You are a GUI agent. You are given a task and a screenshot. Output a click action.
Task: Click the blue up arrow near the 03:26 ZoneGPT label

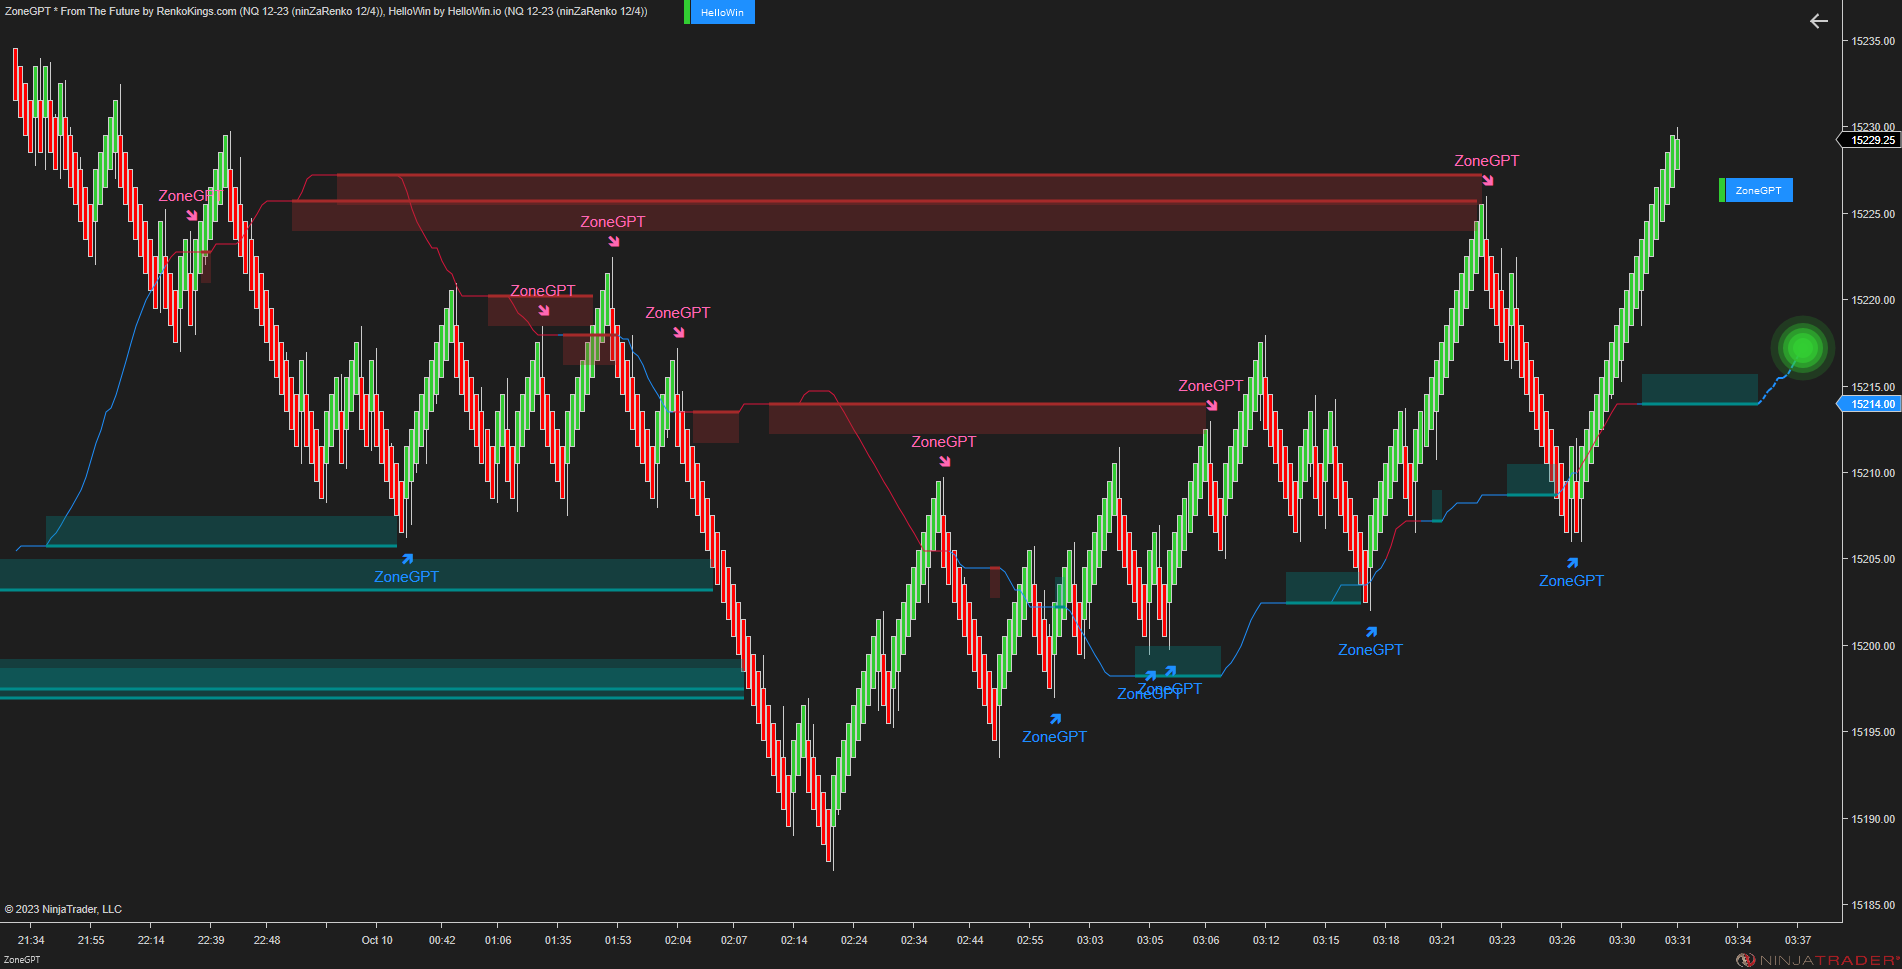point(1575,561)
